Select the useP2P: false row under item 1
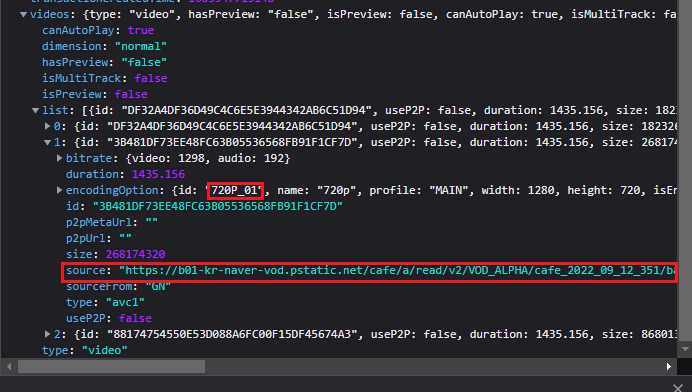Image resolution: width=692 pixels, height=392 pixels. click(x=109, y=318)
